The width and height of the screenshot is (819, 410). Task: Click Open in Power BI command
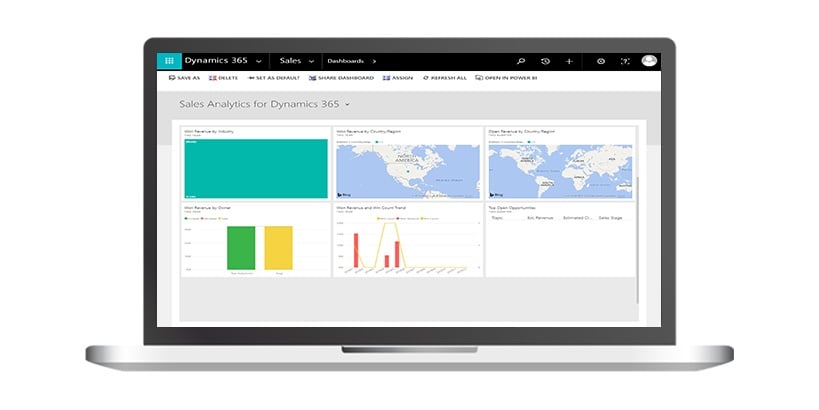click(x=506, y=78)
